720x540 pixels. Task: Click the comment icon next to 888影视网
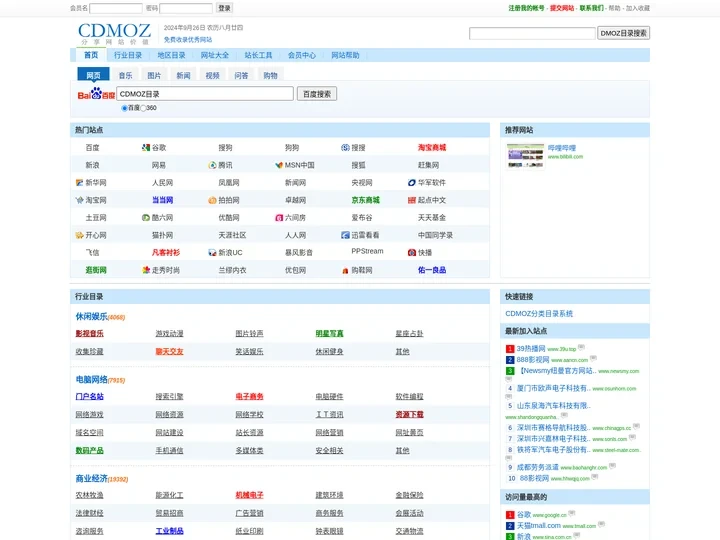593,358
